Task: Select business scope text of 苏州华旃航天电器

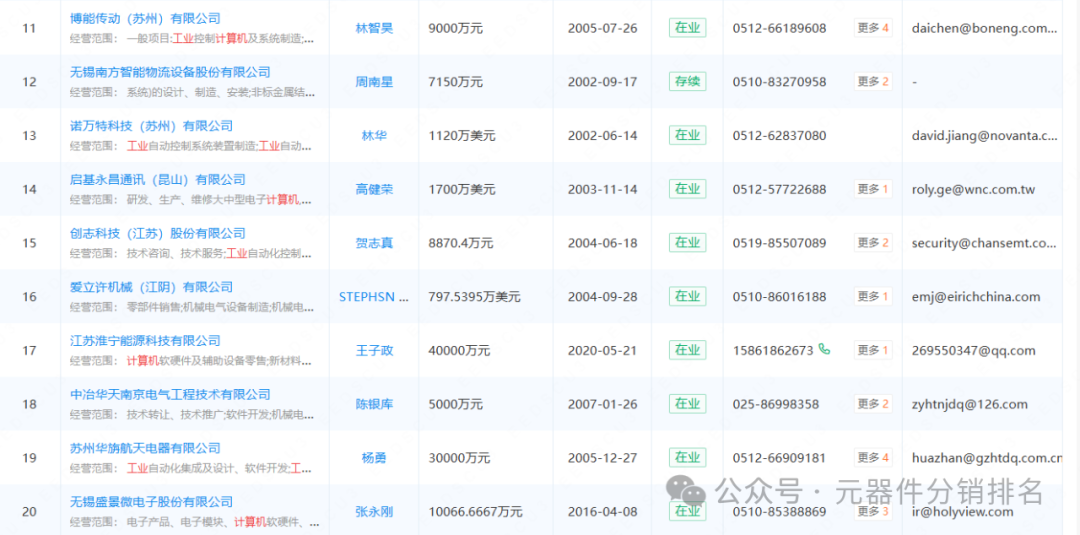Action: (x=190, y=469)
